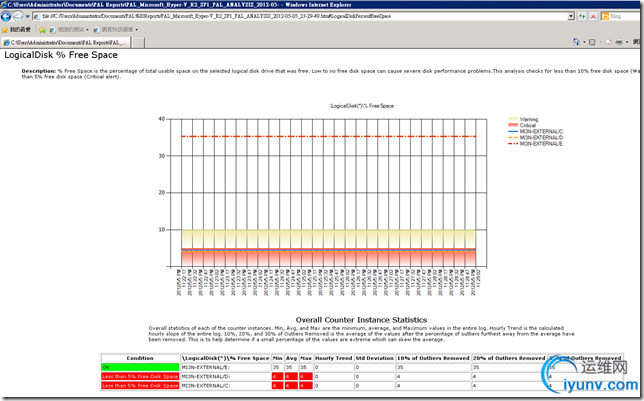644x401 pixels.
Task: Click the Print icon in command bar
Action: [619, 43]
